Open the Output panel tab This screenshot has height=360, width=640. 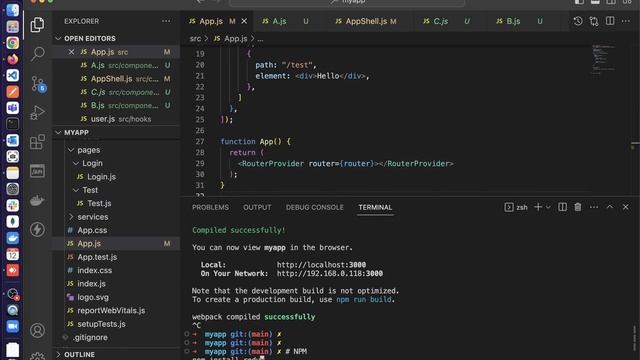coord(257,207)
